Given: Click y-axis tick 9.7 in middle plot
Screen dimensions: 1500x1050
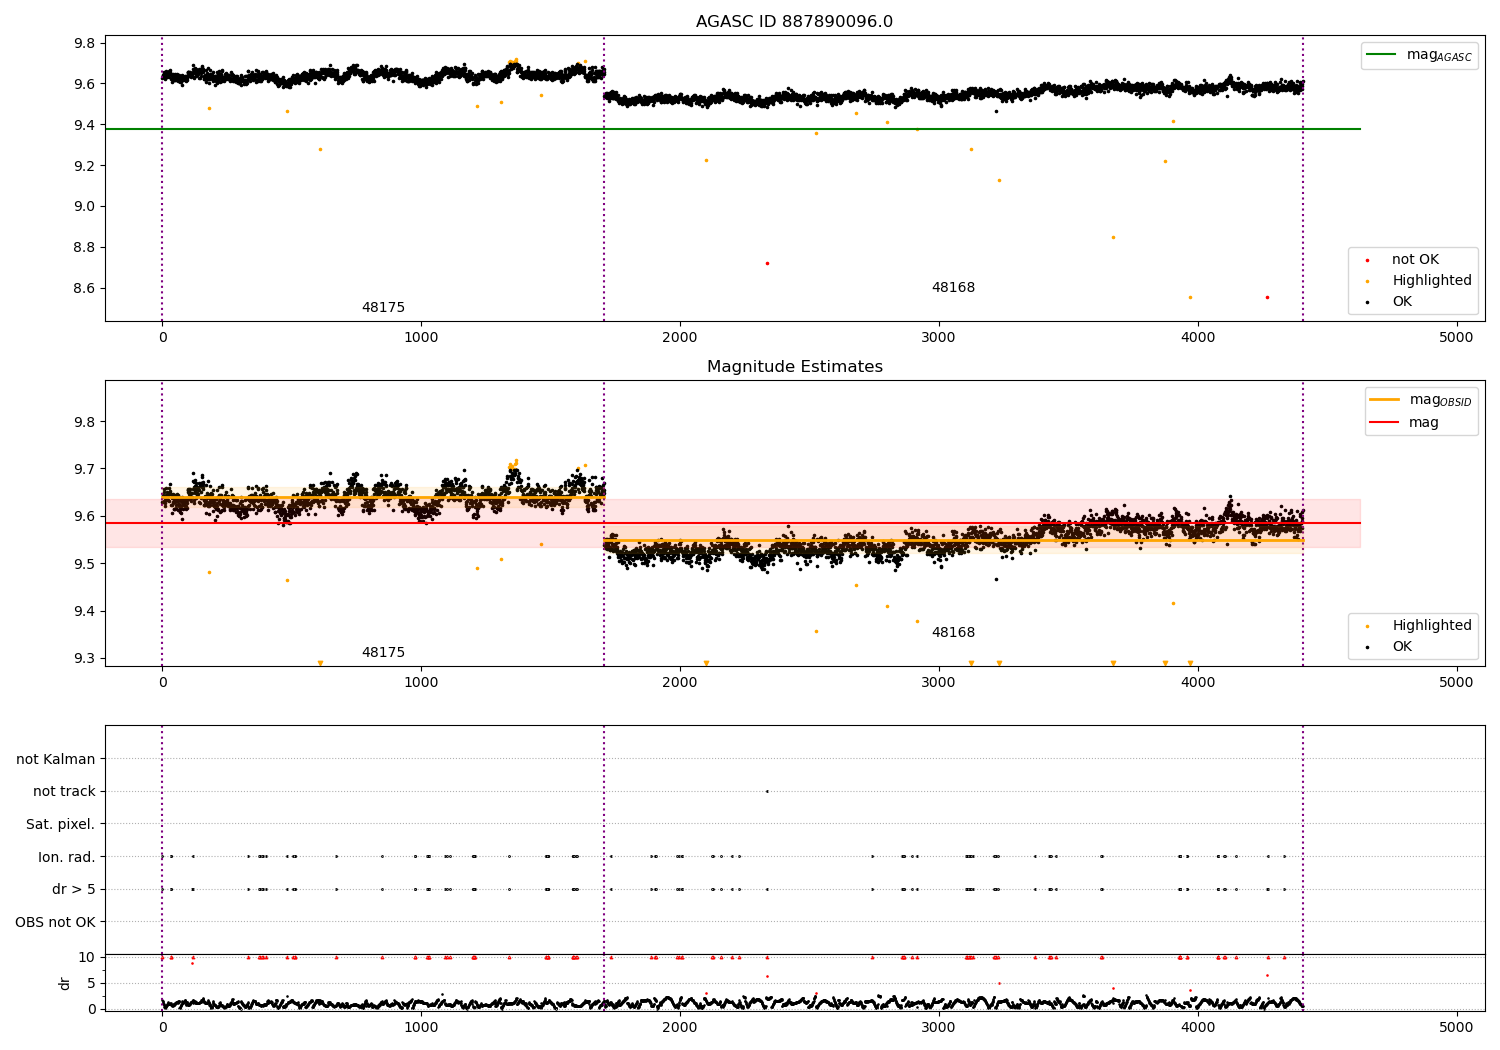Looking at the screenshot, I should [84, 469].
